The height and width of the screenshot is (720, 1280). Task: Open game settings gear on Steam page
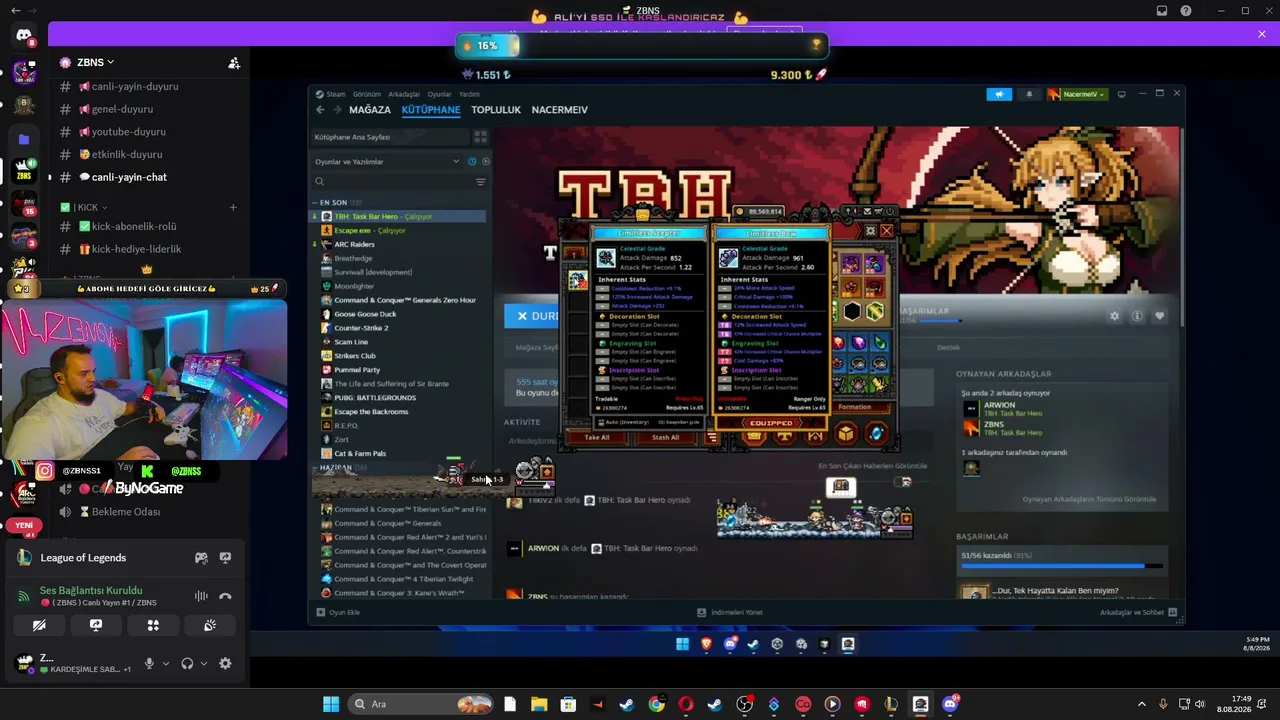[1115, 316]
